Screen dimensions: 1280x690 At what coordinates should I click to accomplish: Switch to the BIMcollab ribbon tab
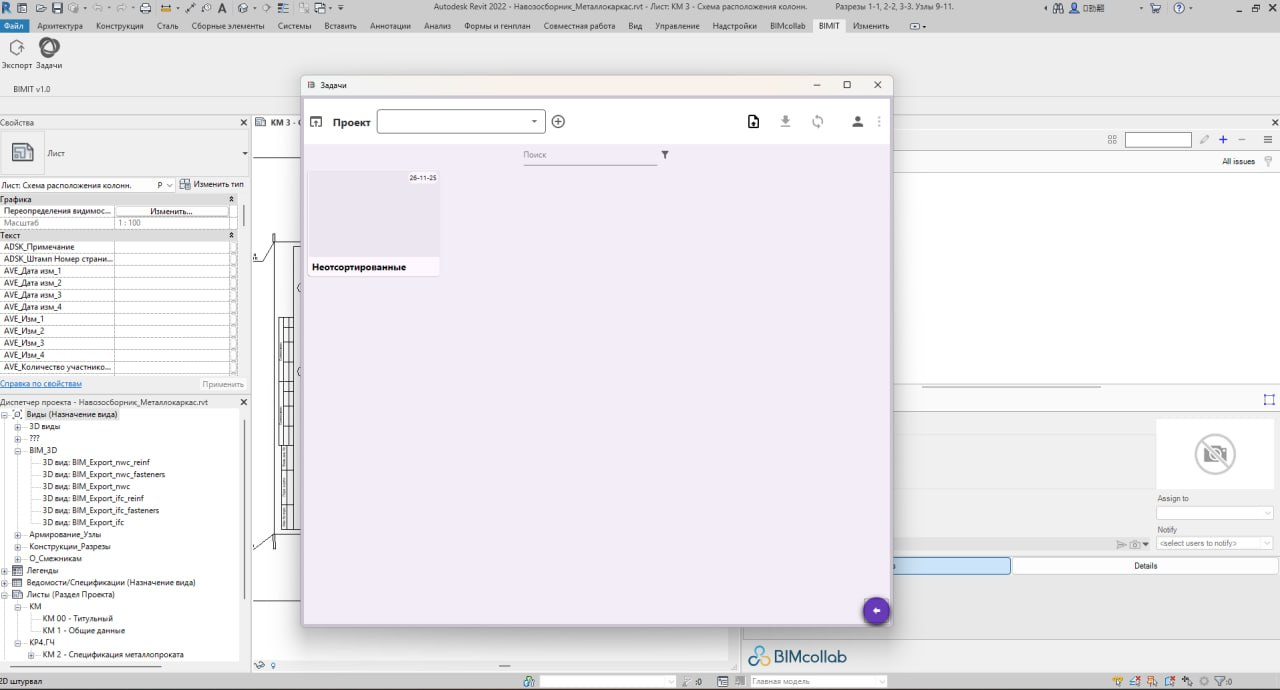[789, 26]
